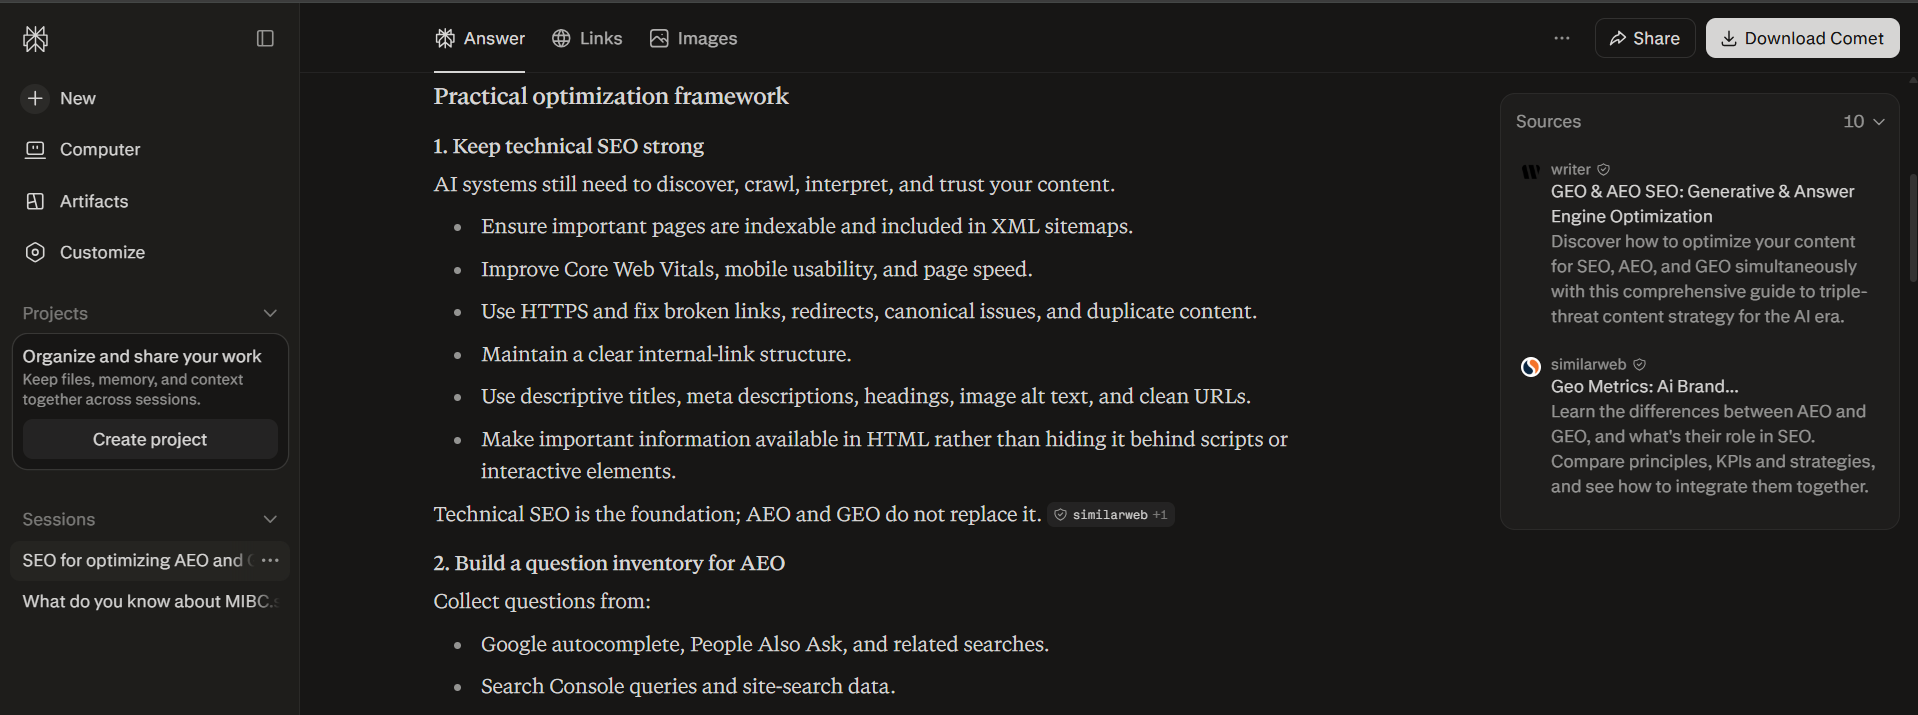Switch to the Images tab
Screen dimensions: 1918x715
(693, 38)
